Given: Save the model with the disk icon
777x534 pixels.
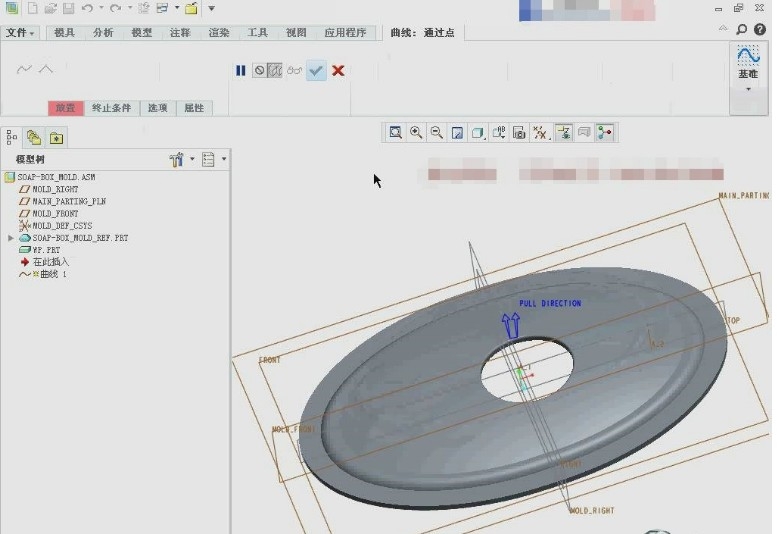Looking at the screenshot, I should point(68,8).
